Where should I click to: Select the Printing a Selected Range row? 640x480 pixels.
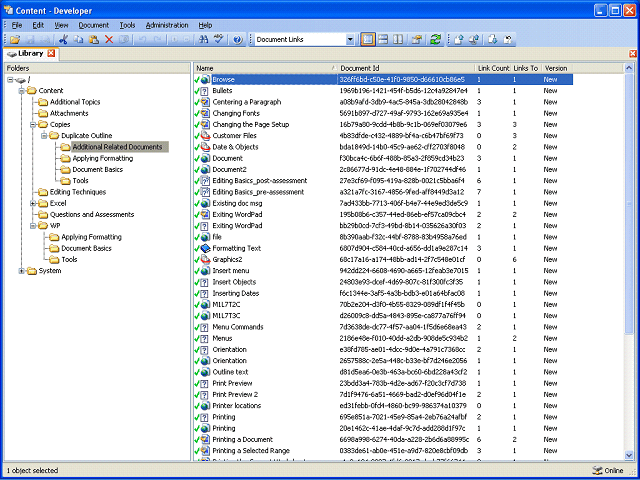click(x=384, y=451)
